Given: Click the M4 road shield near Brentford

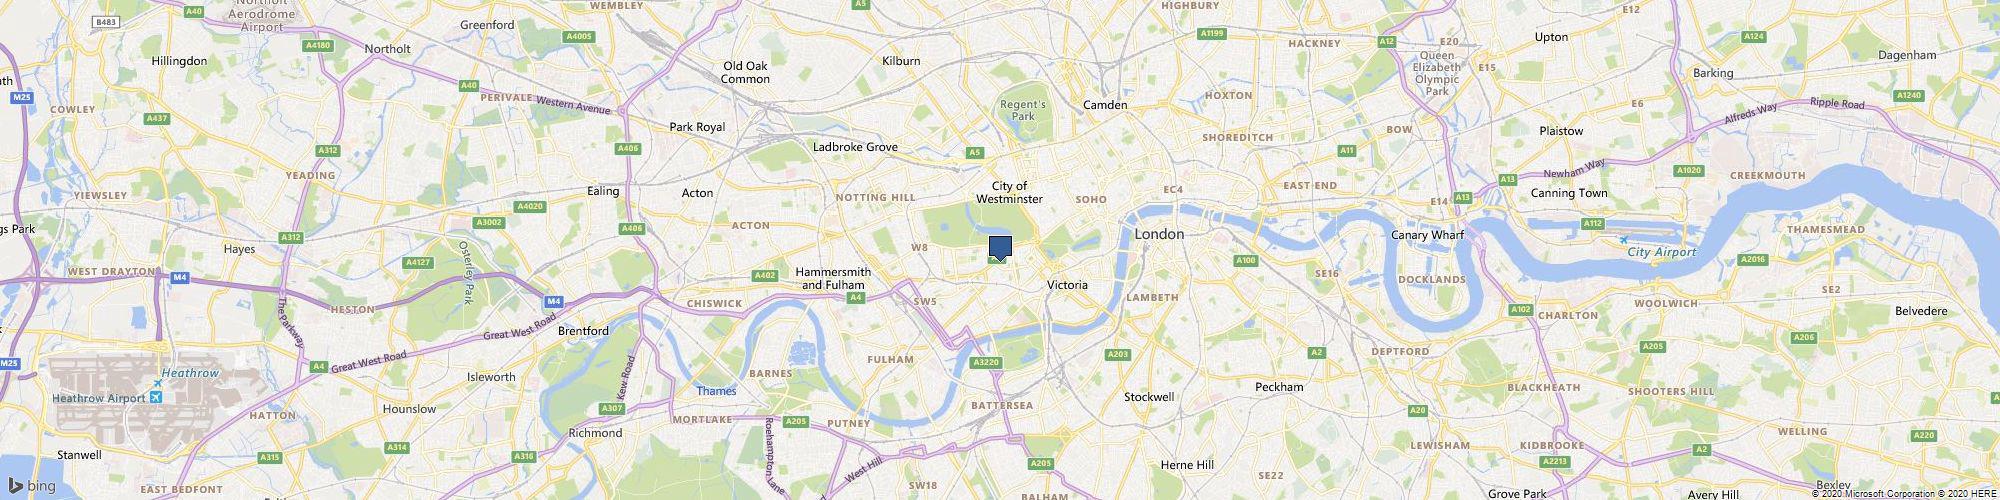Looking at the screenshot, I should click(x=554, y=301).
